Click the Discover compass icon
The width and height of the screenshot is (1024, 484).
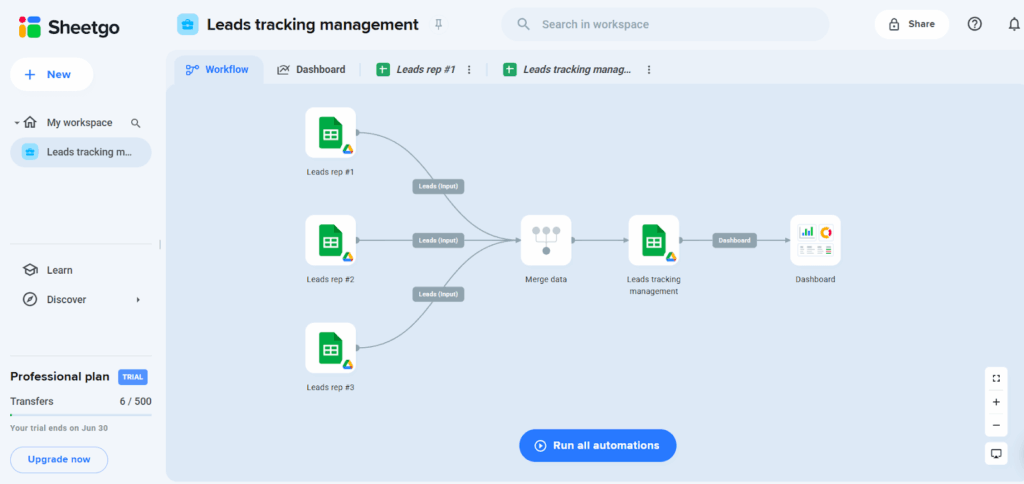click(x=30, y=299)
